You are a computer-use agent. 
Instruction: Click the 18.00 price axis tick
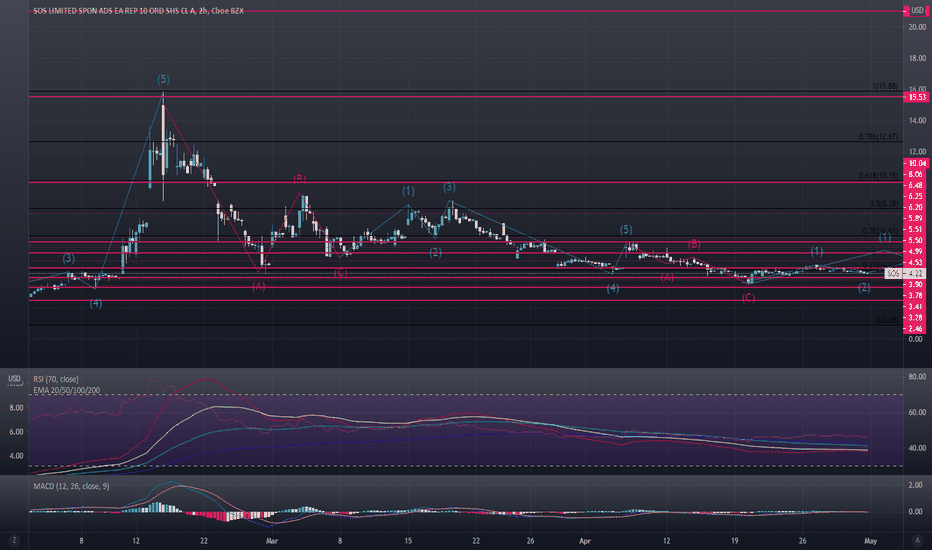[917, 58]
